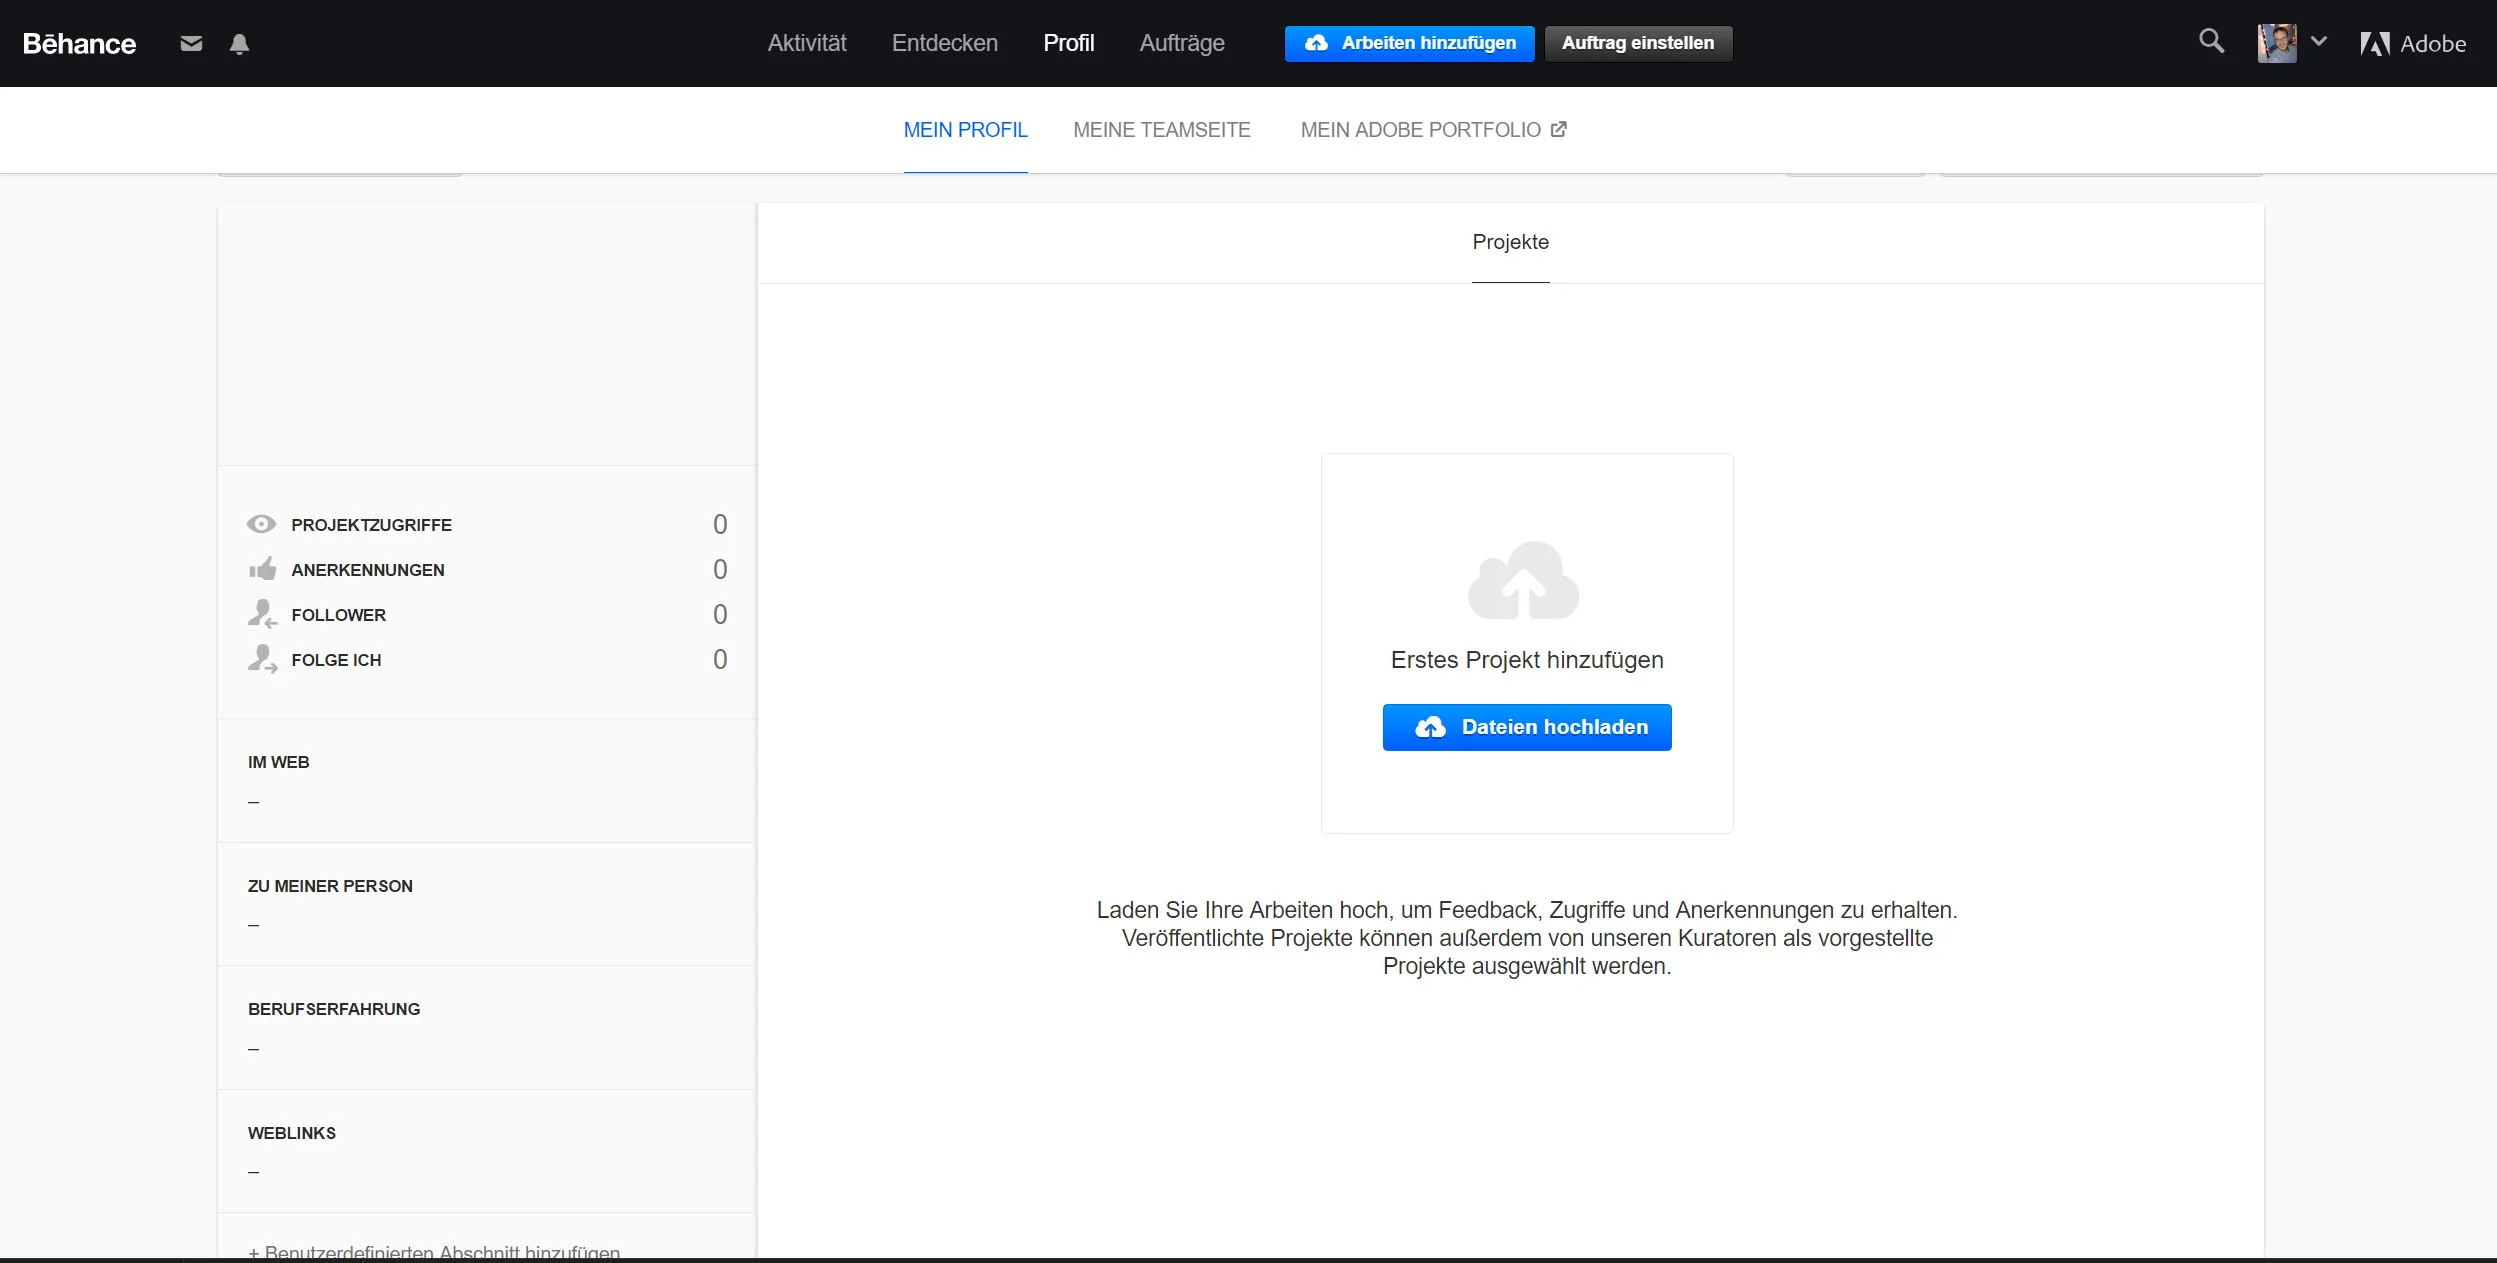Click the Projektzugriffe eye icon
Image resolution: width=2497 pixels, height=1263 pixels.
point(261,524)
